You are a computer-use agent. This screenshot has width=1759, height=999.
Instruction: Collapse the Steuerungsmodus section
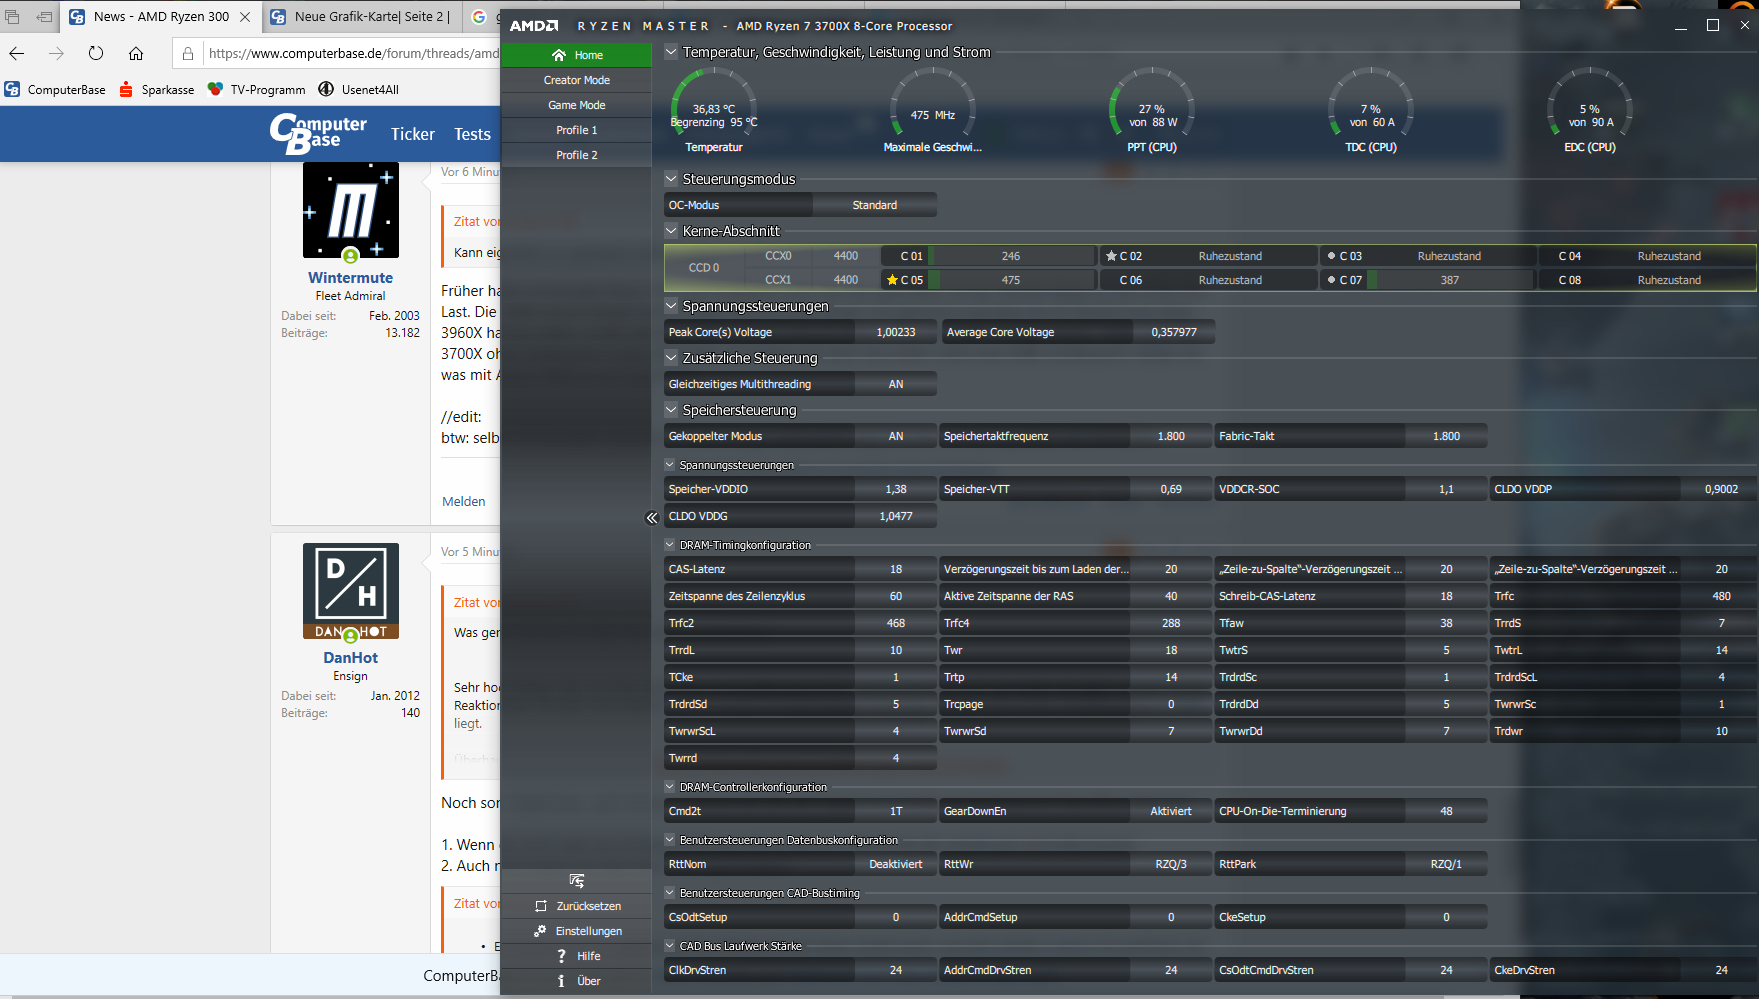(x=671, y=179)
